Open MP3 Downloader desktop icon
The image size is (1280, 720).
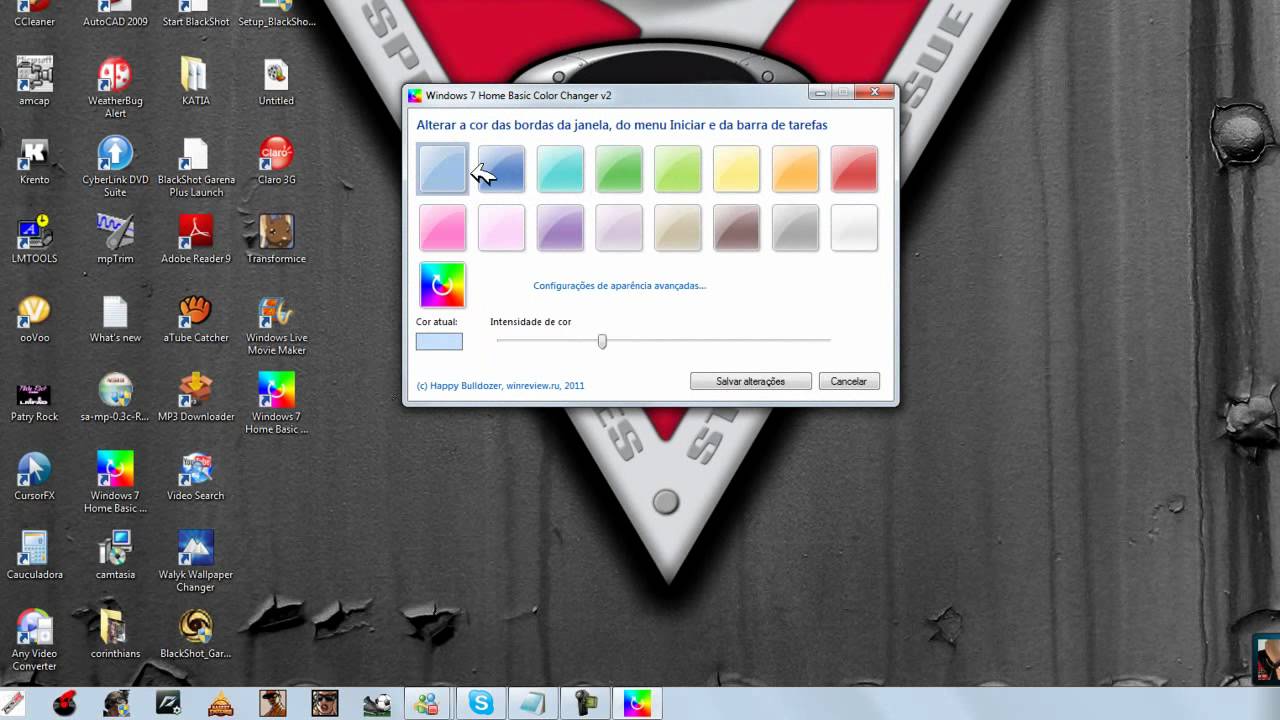click(x=195, y=397)
